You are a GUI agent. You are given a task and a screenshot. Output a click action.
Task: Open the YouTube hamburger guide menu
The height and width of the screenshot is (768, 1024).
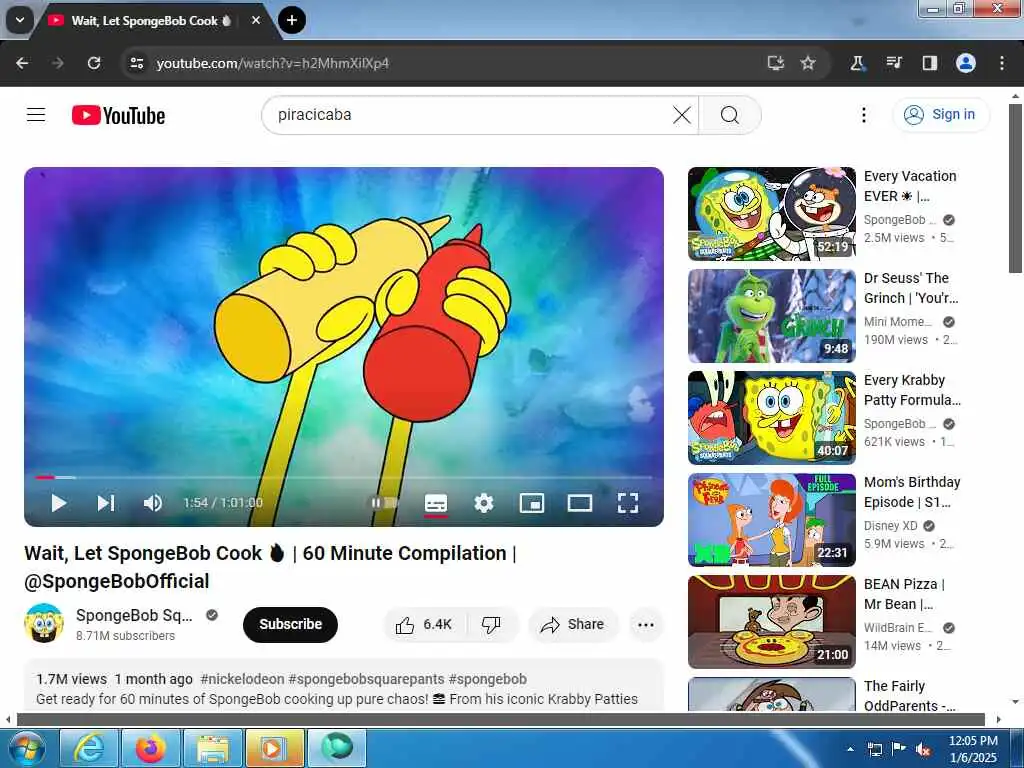coord(36,115)
